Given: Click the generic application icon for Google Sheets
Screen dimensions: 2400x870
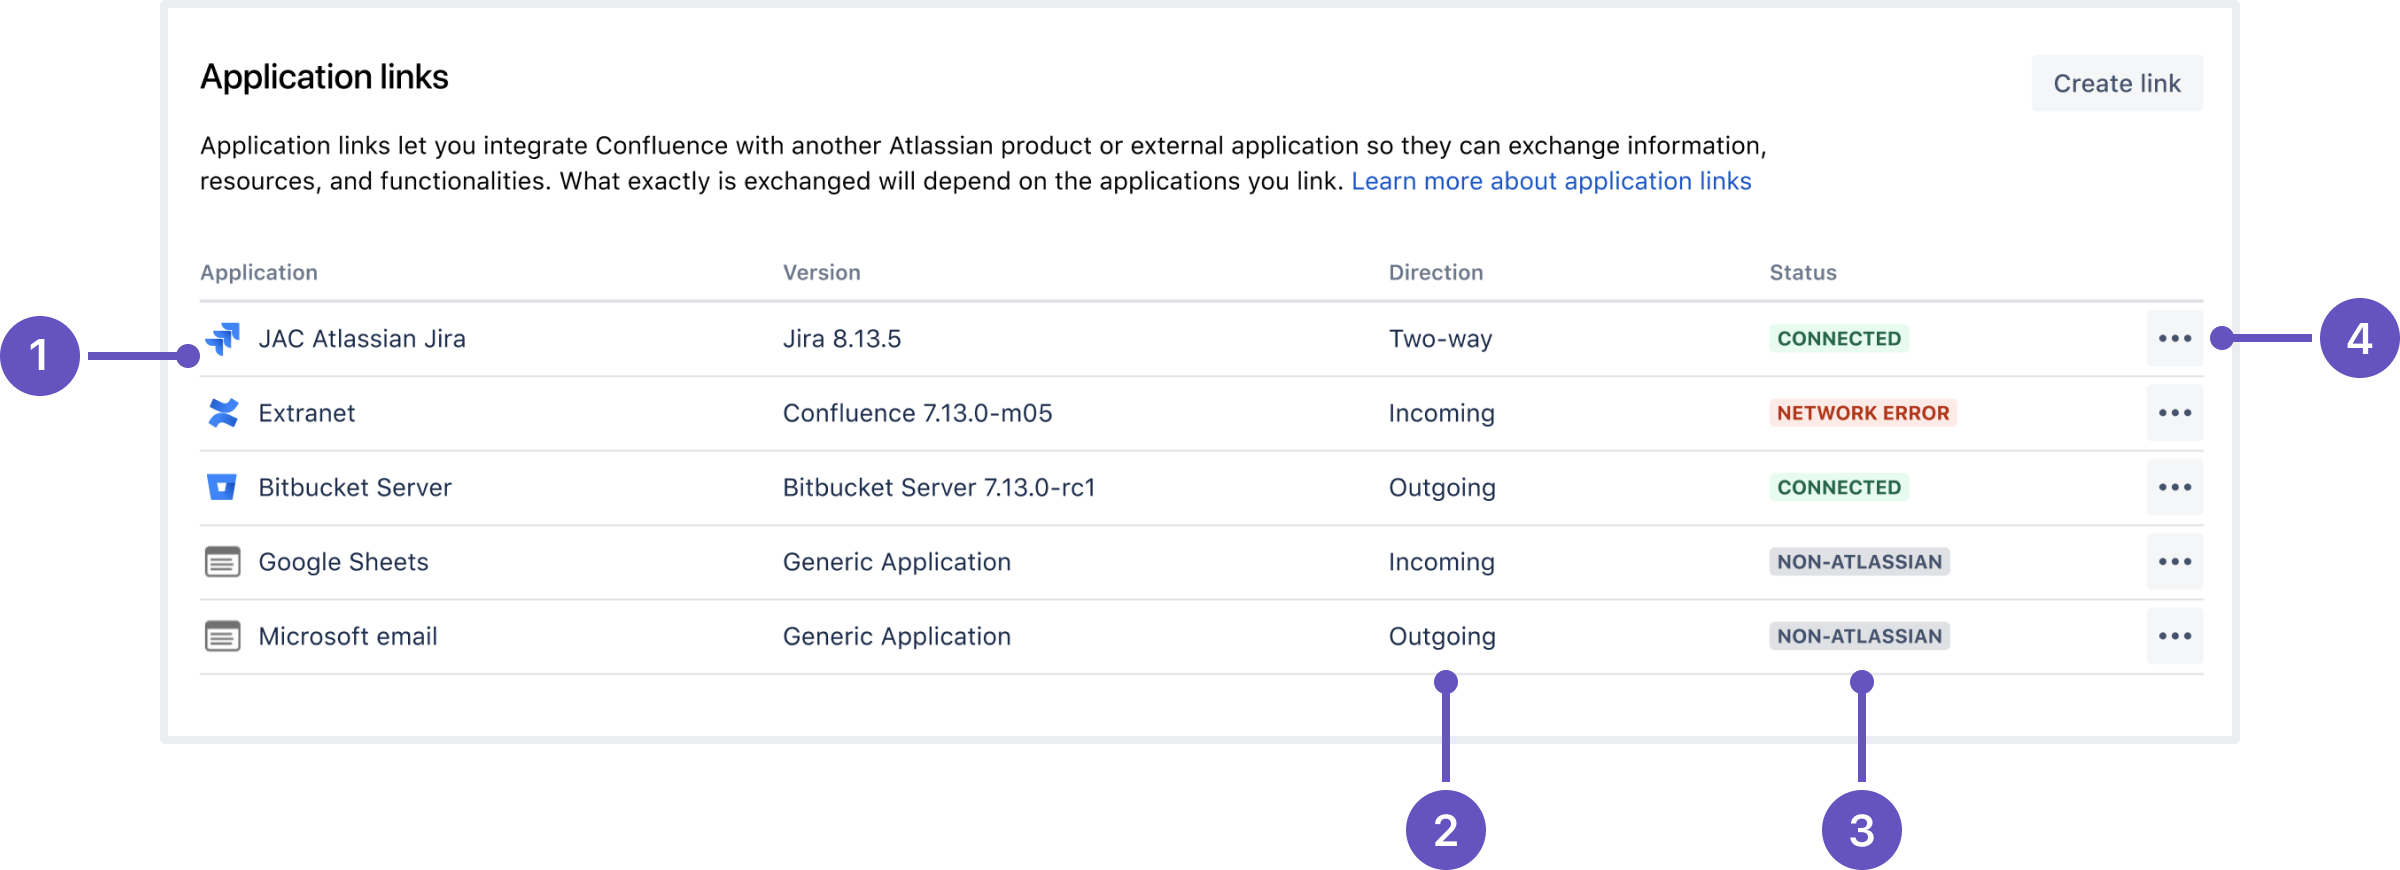Looking at the screenshot, I should coord(222,562).
